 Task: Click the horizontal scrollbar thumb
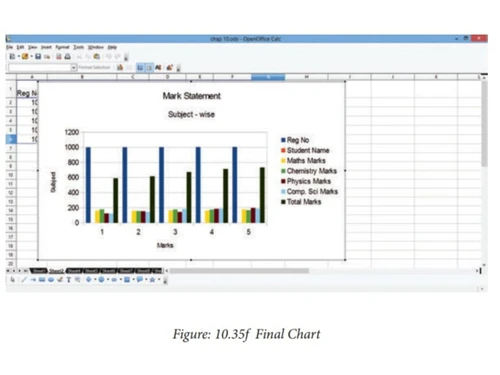239,271
